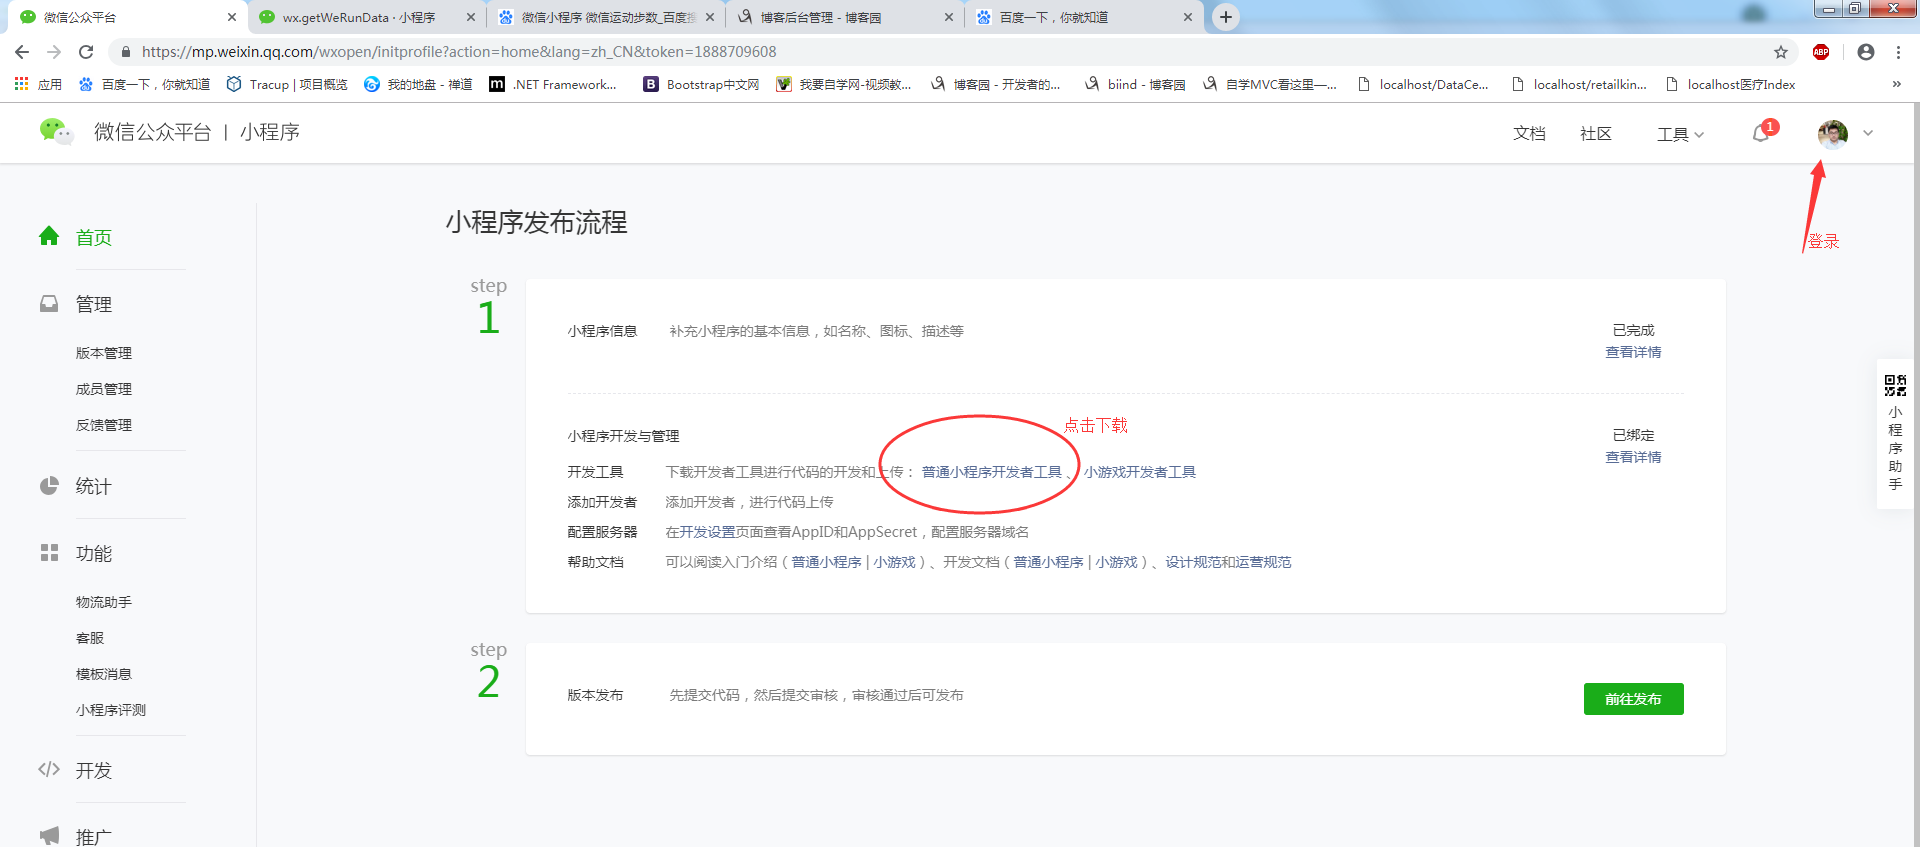This screenshot has width=1920, height=847.
Task: Open Chrome three-dot menu
Action: [x=1898, y=52]
